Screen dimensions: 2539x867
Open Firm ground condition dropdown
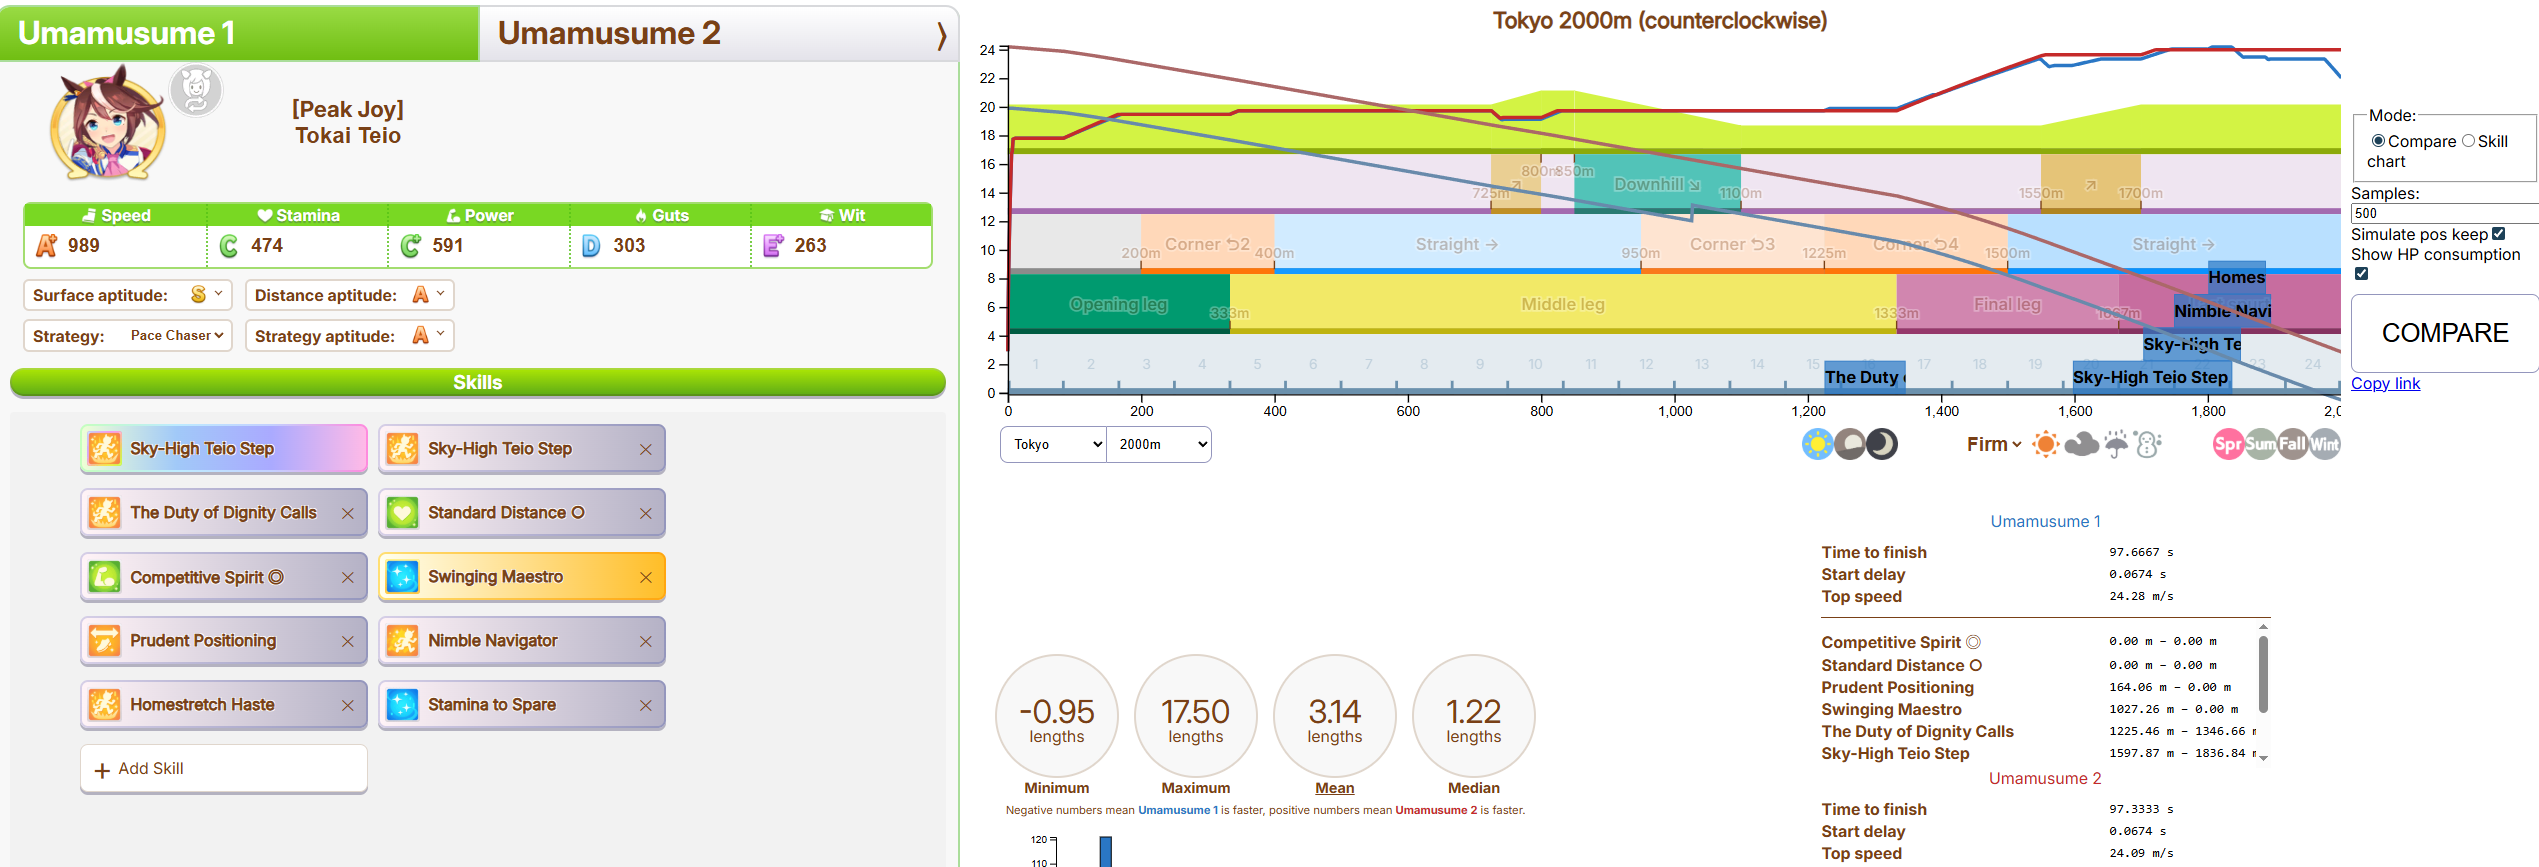click(x=1993, y=445)
